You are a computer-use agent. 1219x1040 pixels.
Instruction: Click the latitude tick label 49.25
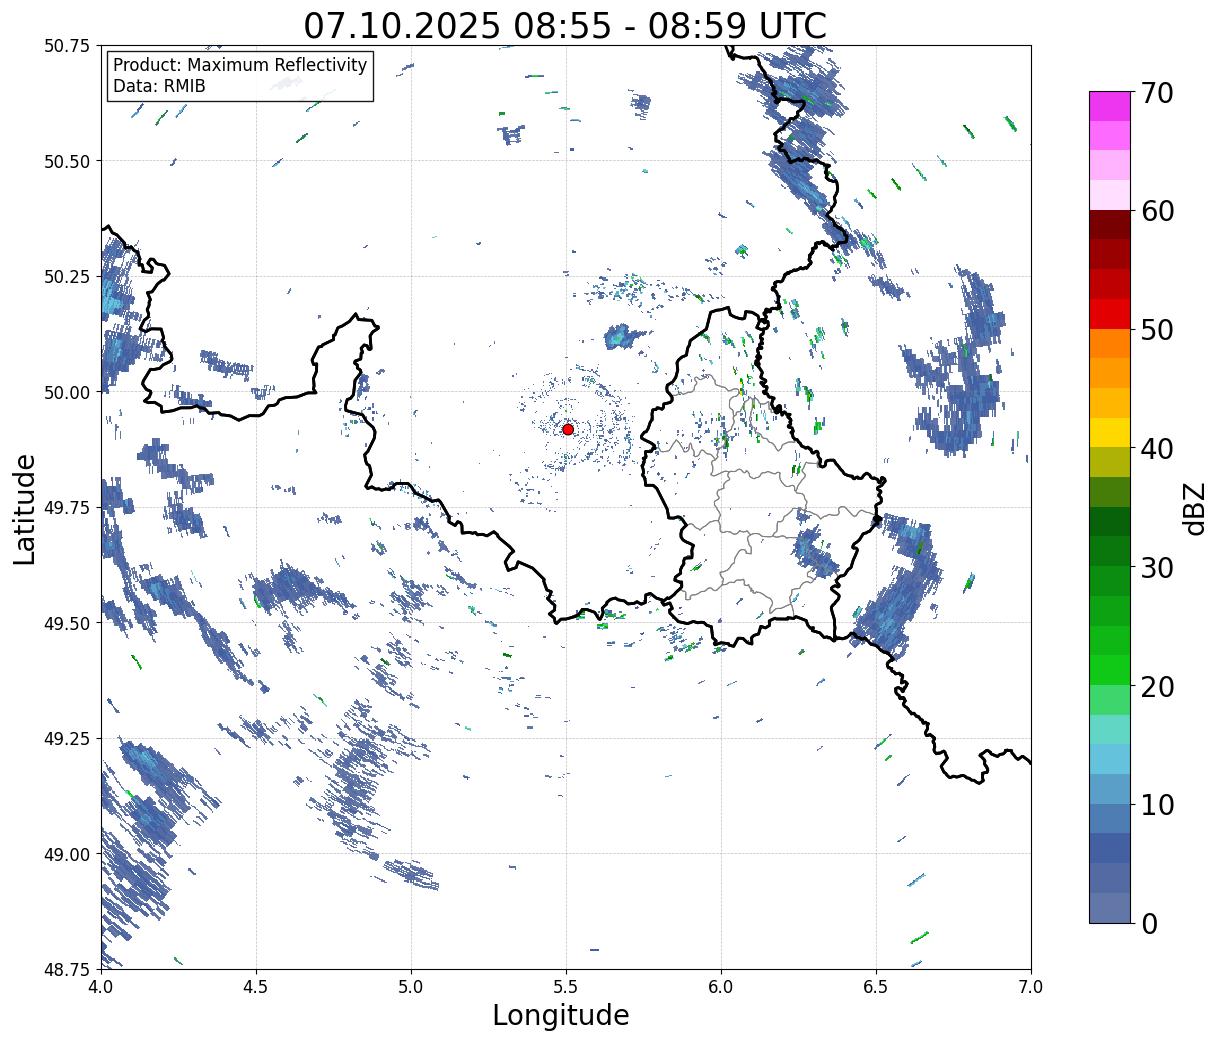[x=67, y=739]
